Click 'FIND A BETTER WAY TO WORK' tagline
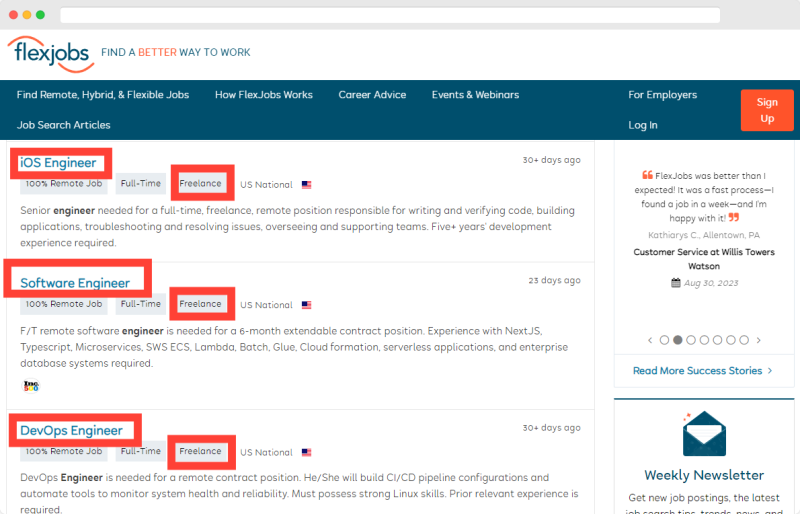Viewport: 800px width, 514px height. click(176, 53)
